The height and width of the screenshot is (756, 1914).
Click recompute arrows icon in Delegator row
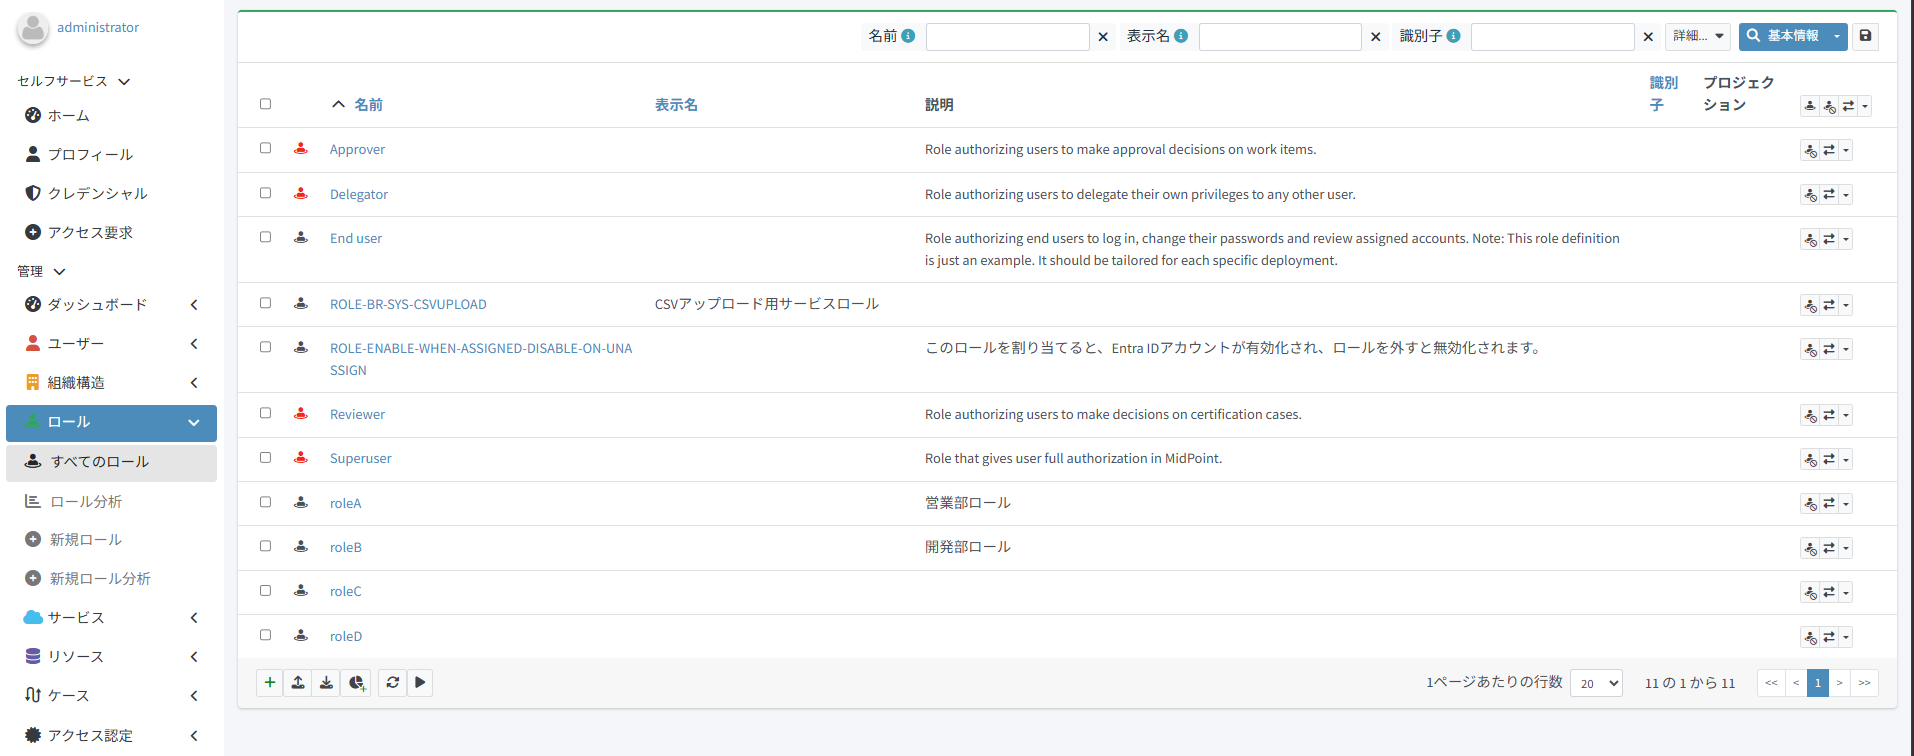(1829, 195)
